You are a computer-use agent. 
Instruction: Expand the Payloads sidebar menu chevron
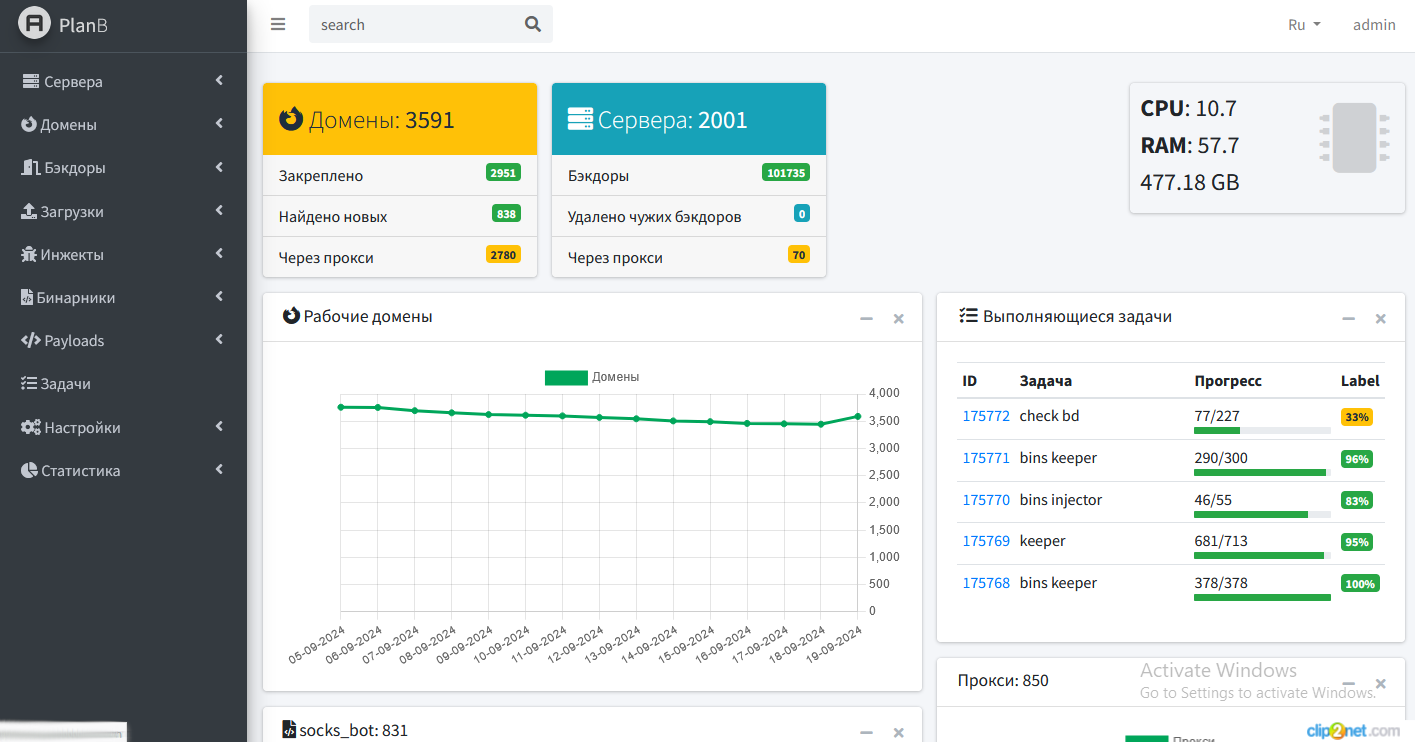pyautogui.click(x=219, y=340)
